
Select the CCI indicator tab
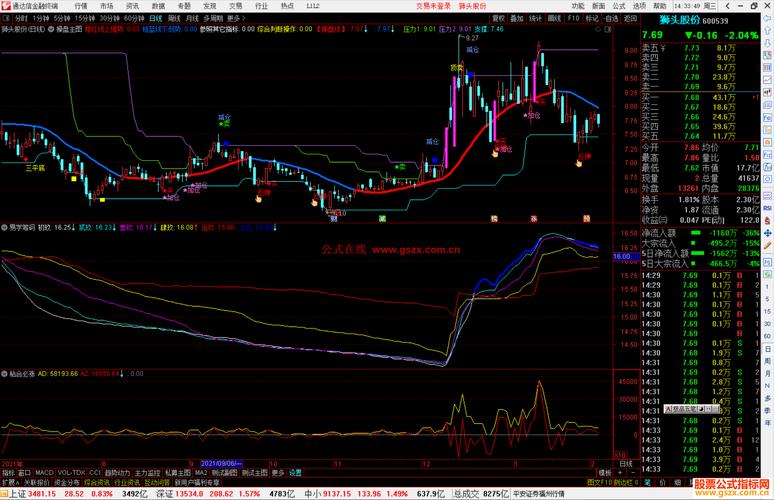(94, 473)
